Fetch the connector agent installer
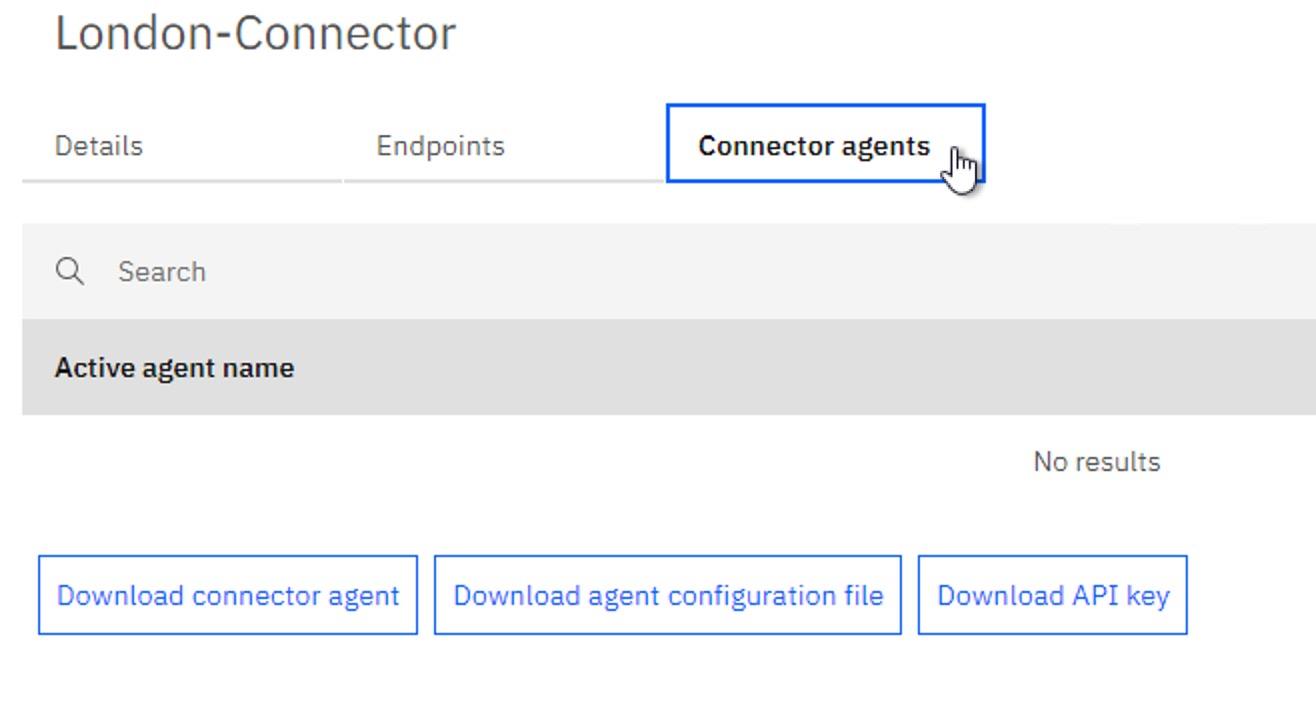Screen dimensions: 1316x708 pyautogui.click(x=228, y=594)
